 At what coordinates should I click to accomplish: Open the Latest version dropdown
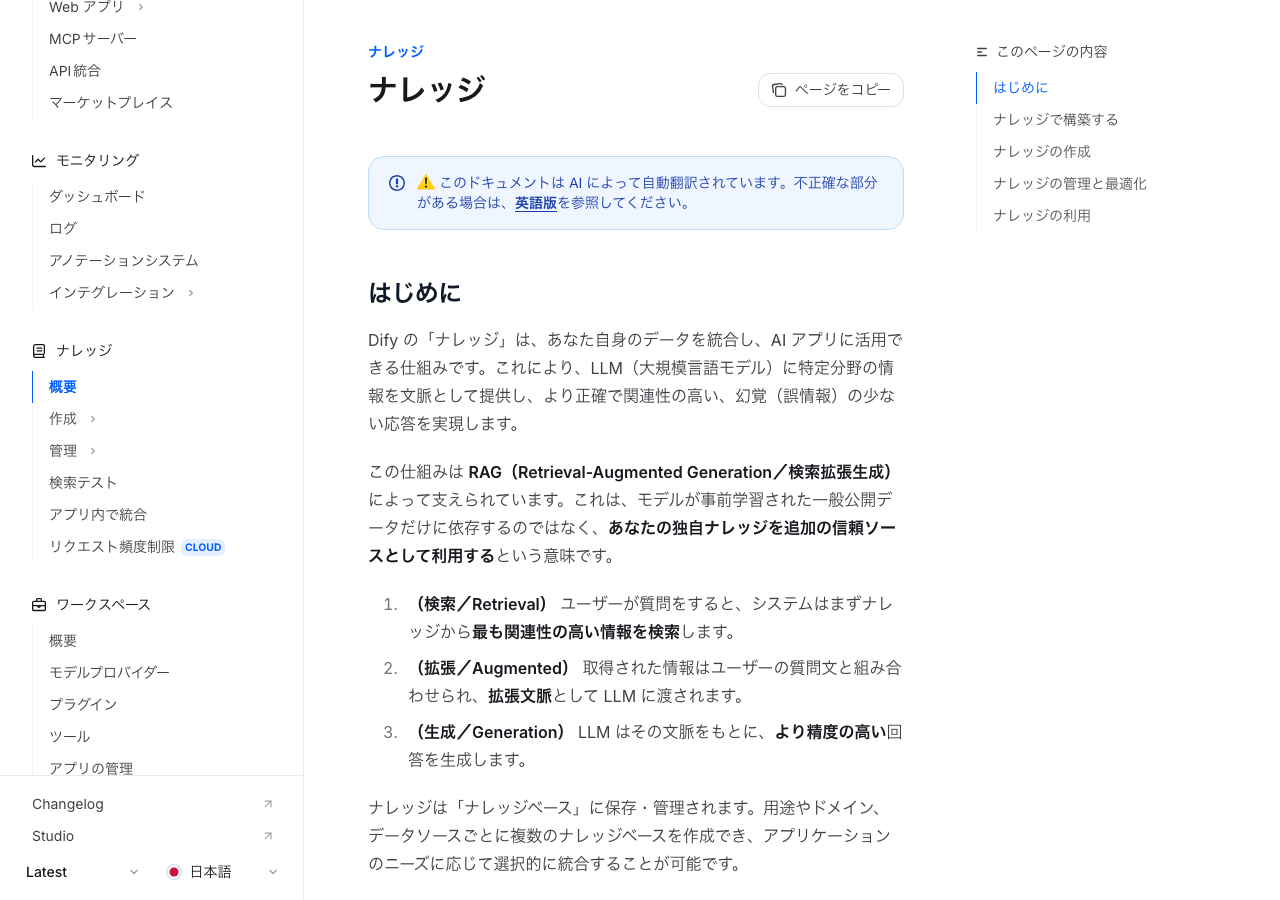tap(82, 872)
